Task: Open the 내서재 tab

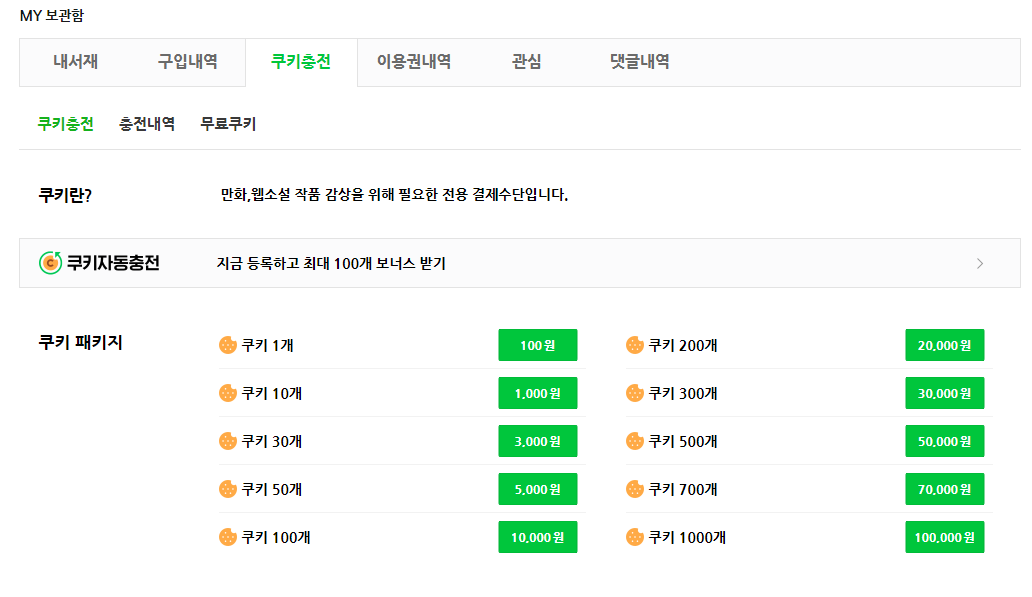Action: (x=75, y=62)
